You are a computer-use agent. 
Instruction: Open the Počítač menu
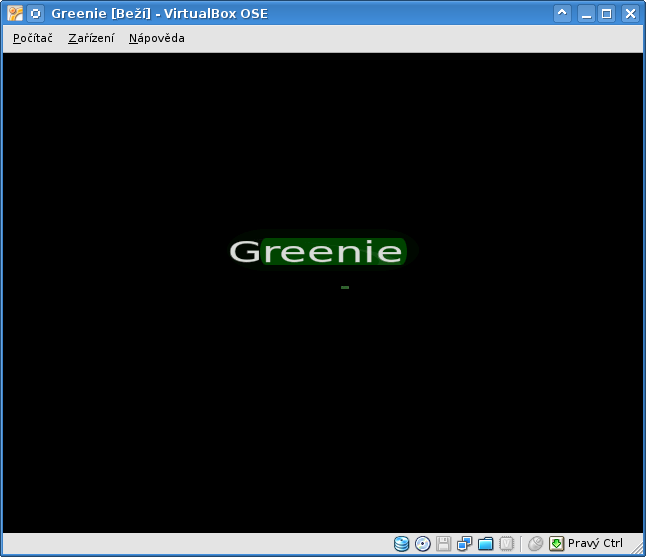33,38
